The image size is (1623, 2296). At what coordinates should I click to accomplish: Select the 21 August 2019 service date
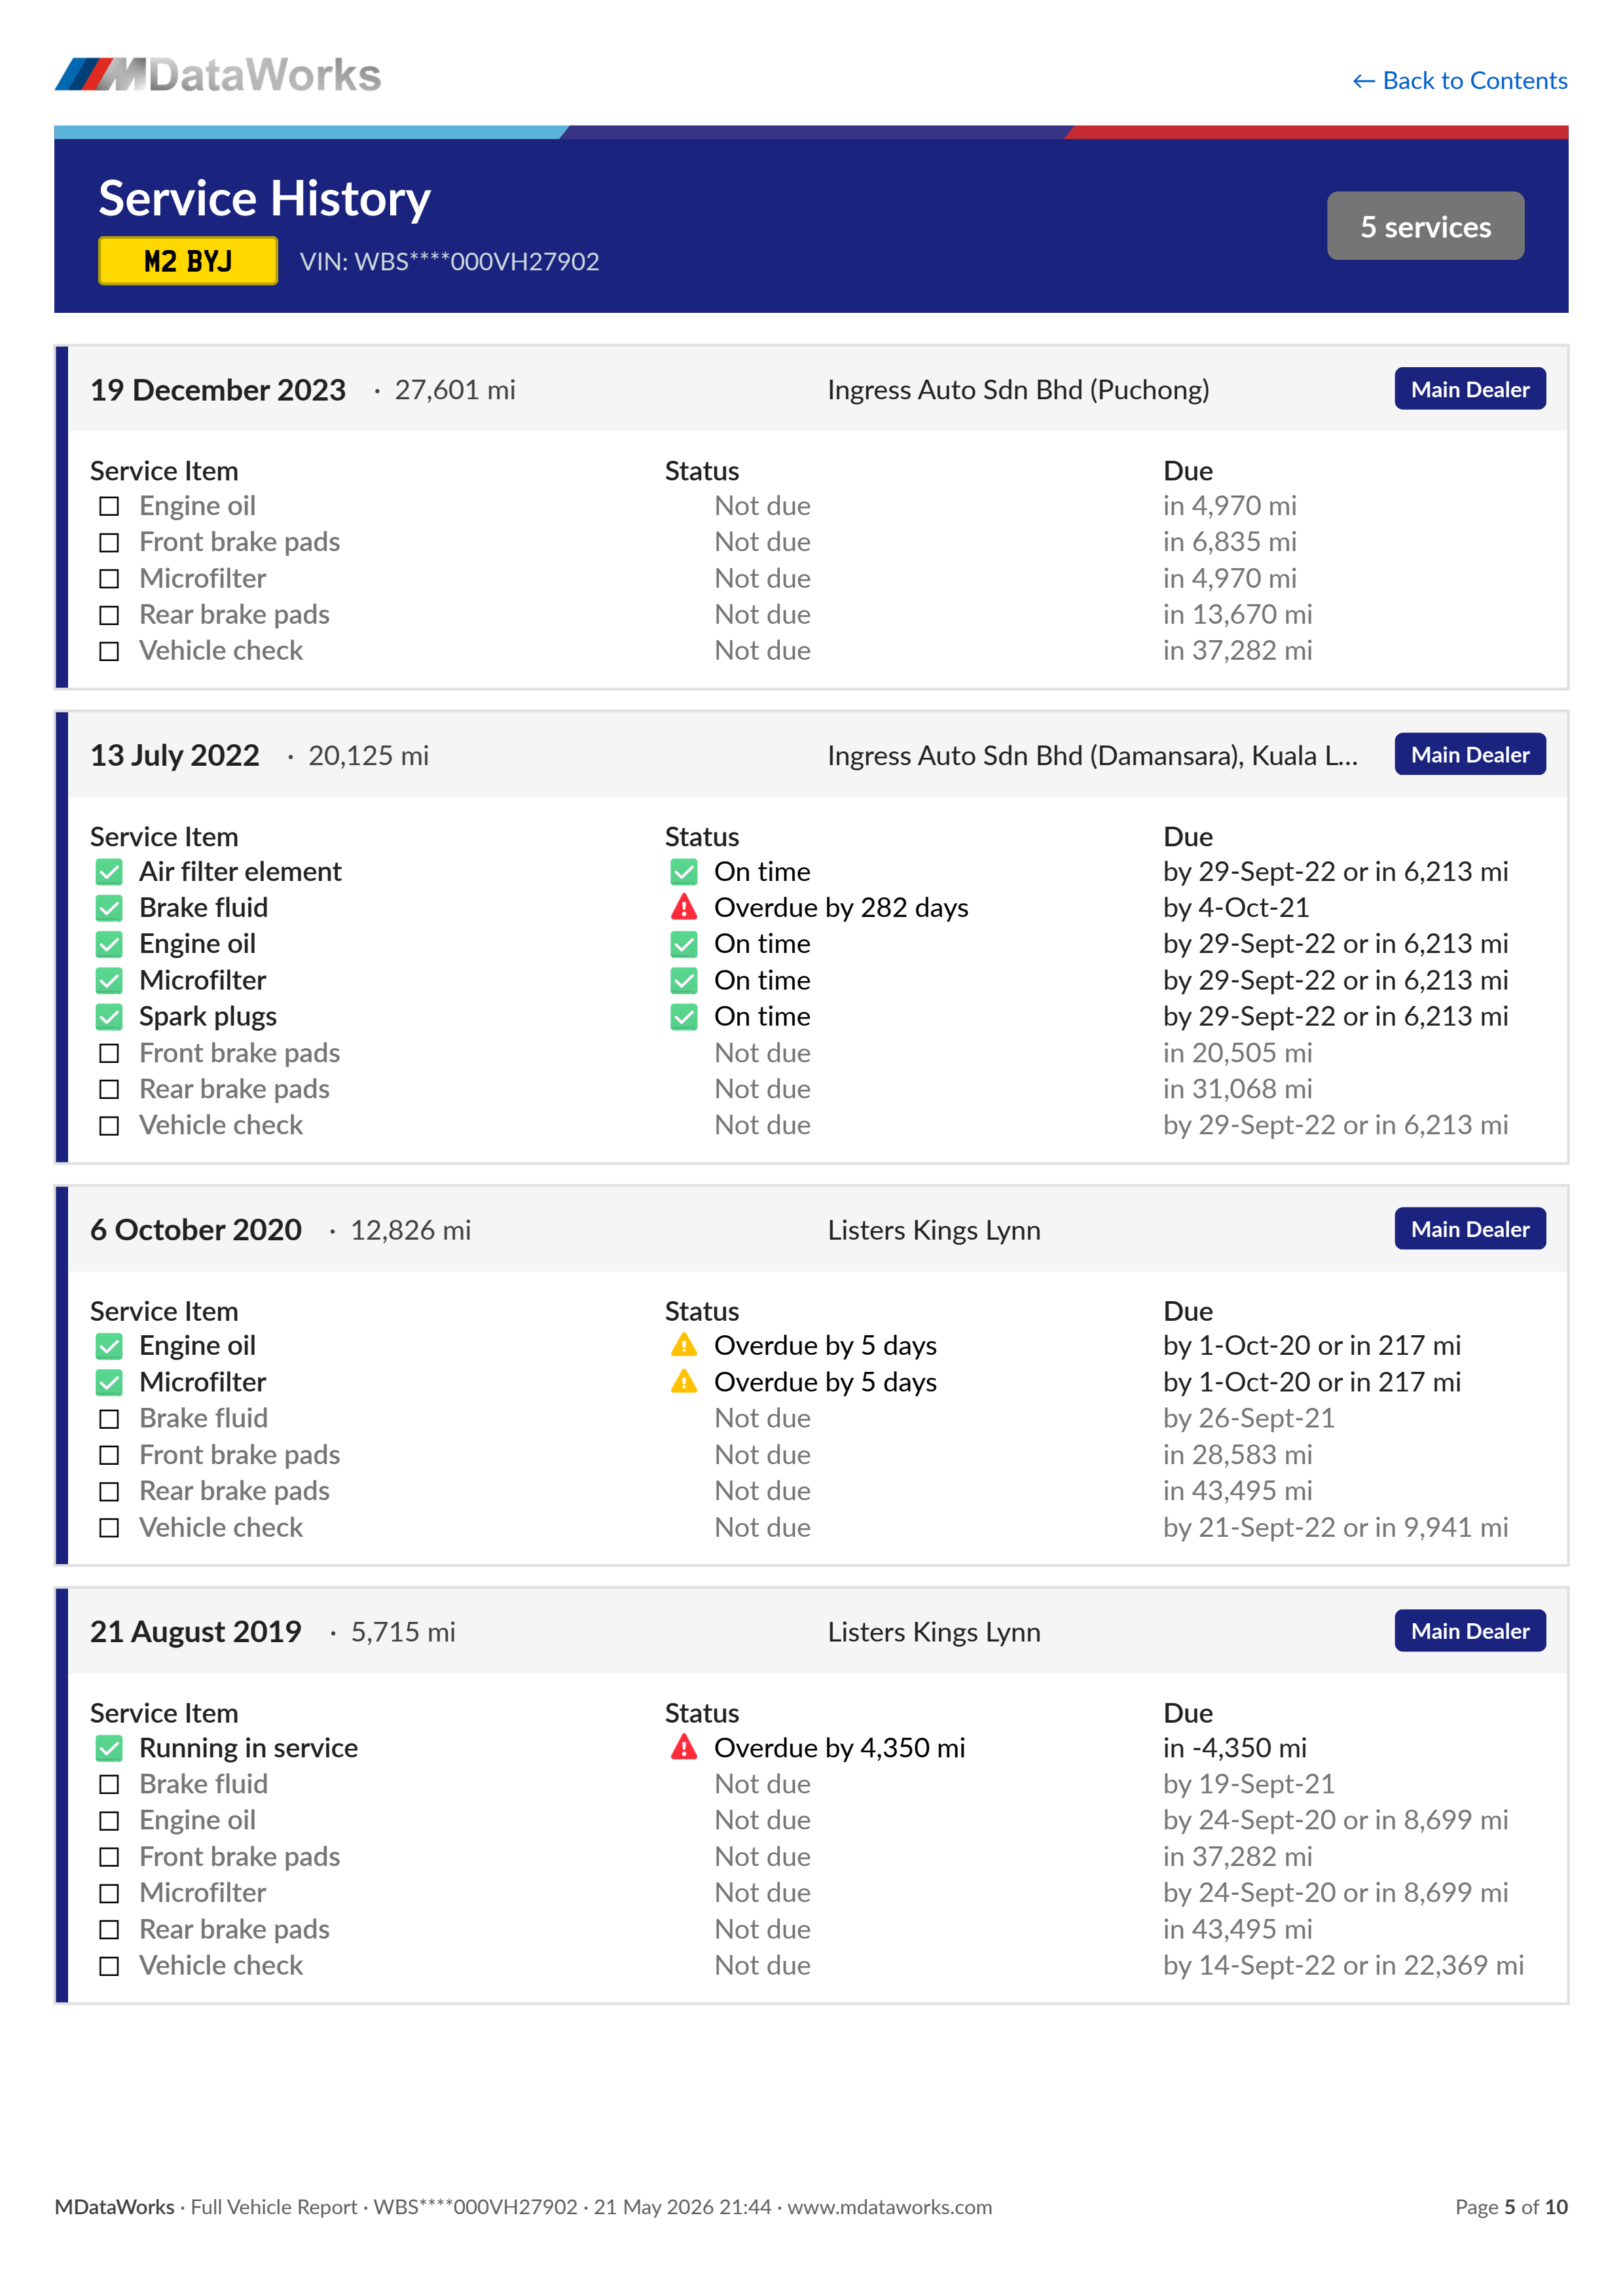pyautogui.click(x=196, y=1632)
